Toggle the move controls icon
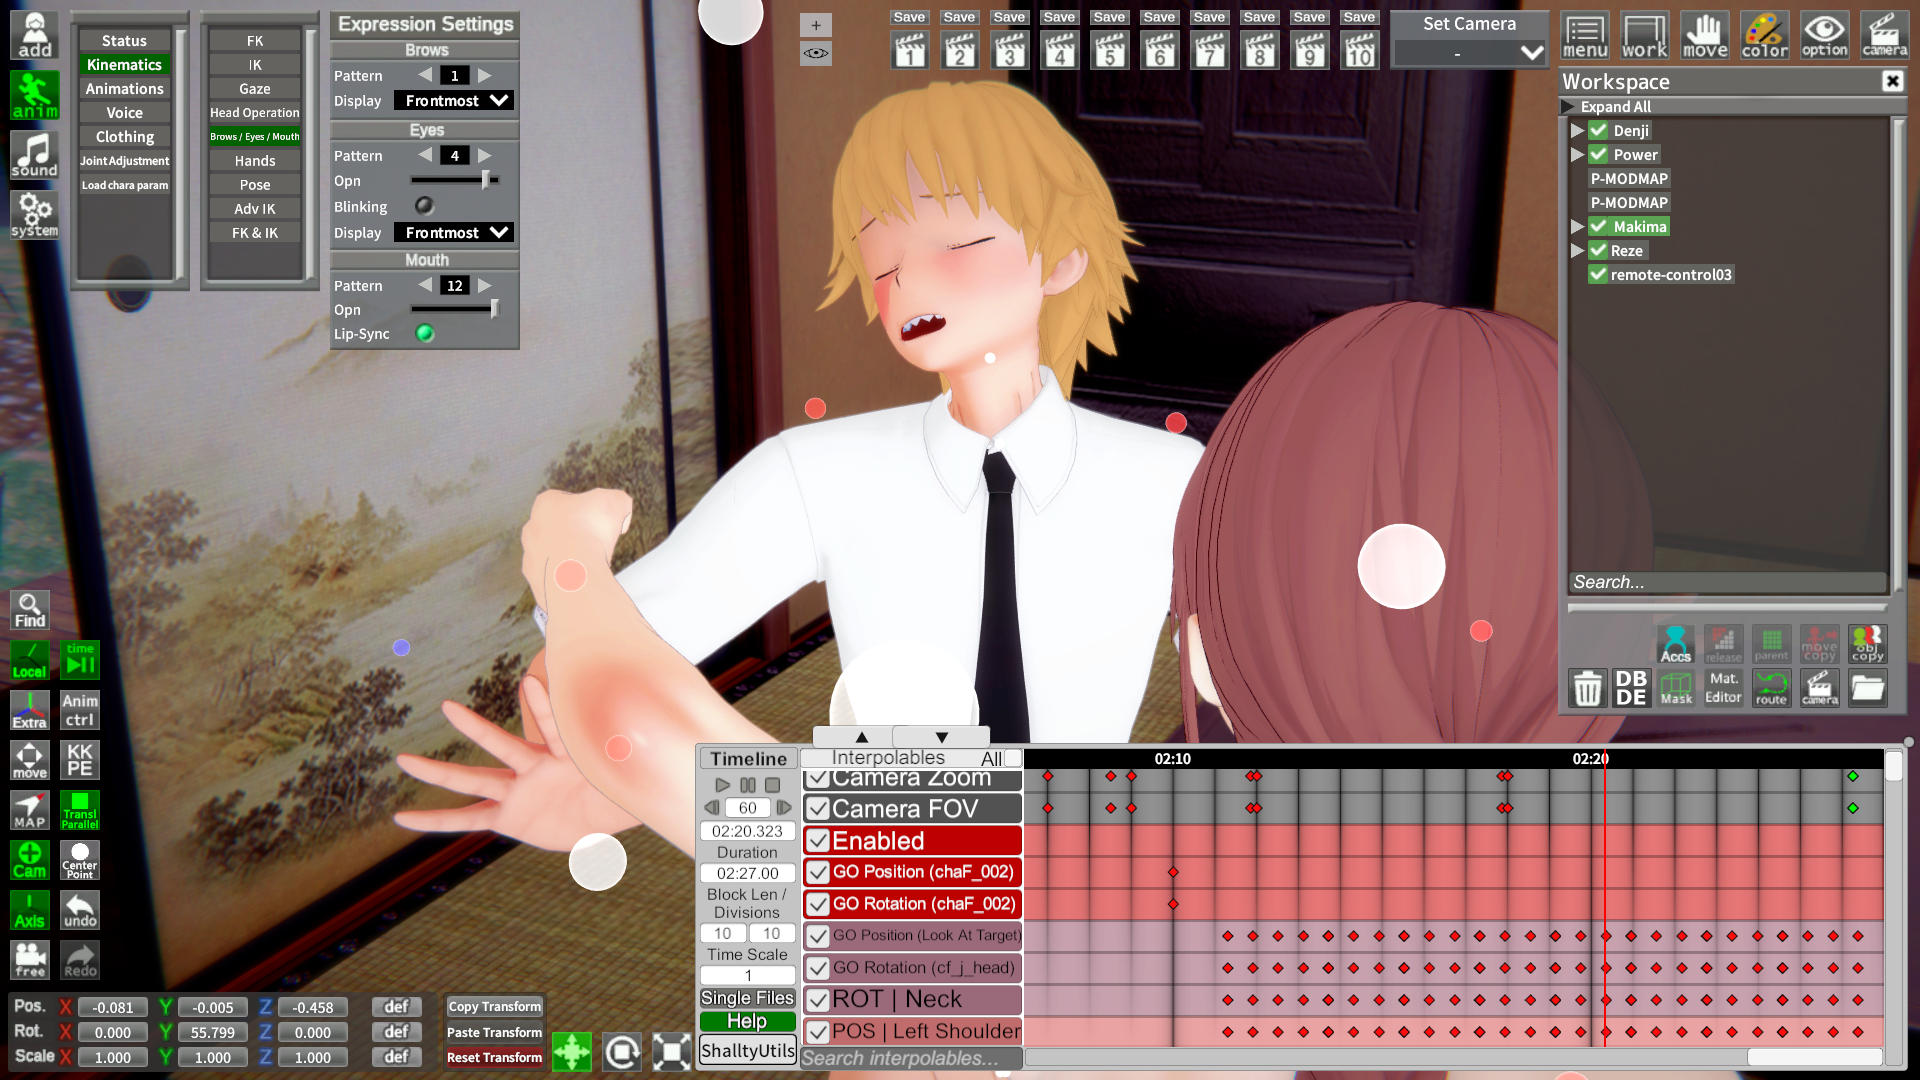Screen dimensions: 1920x1080 (x=1705, y=36)
